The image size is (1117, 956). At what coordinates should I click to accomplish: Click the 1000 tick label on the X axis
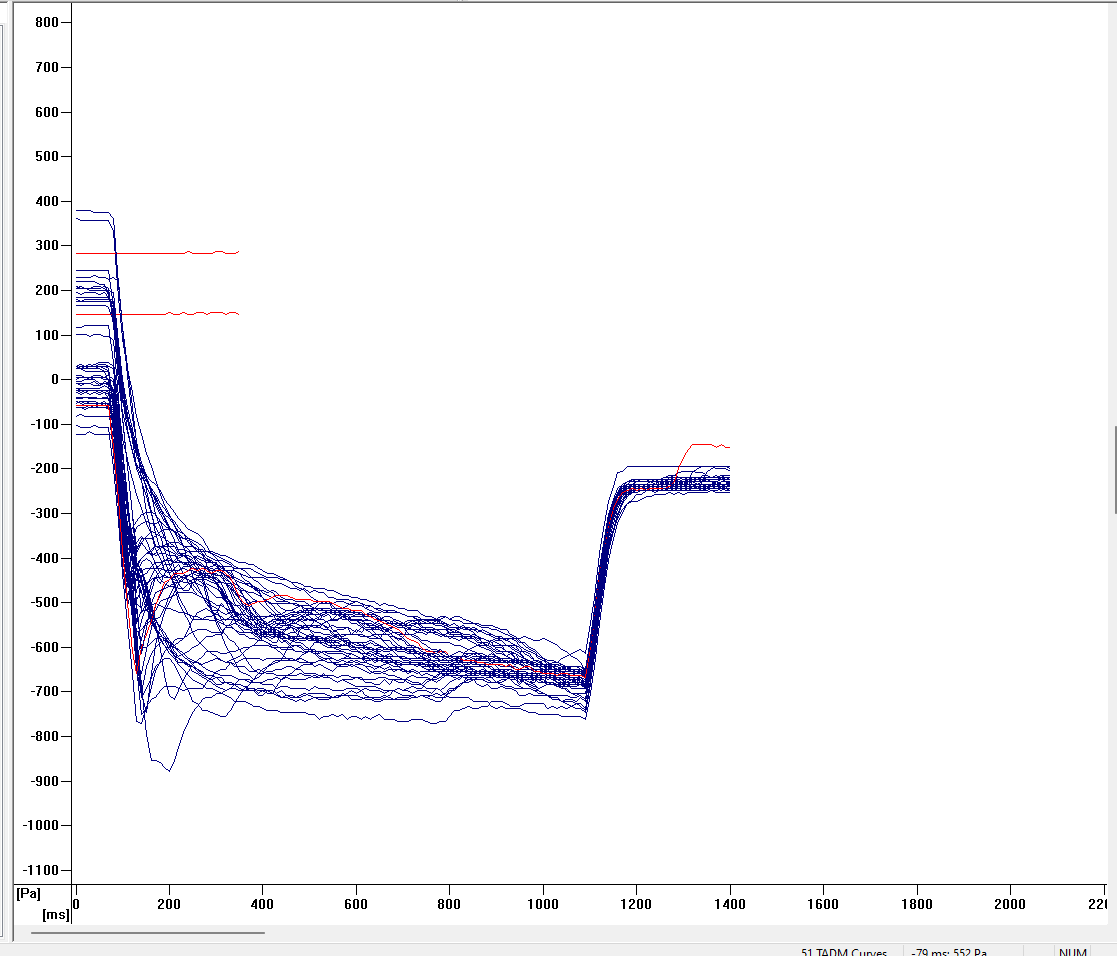click(543, 904)
